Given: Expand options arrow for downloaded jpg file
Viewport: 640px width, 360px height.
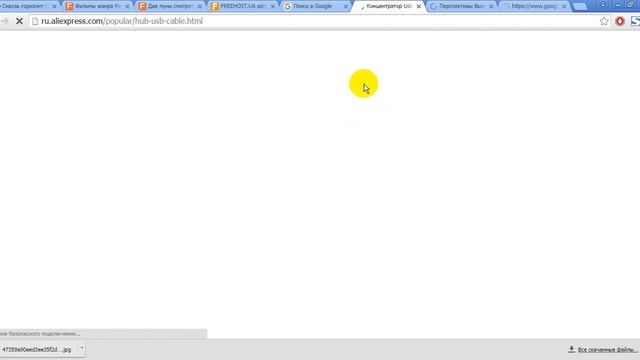Looking at the screenshot, I should tap(82, 349).
